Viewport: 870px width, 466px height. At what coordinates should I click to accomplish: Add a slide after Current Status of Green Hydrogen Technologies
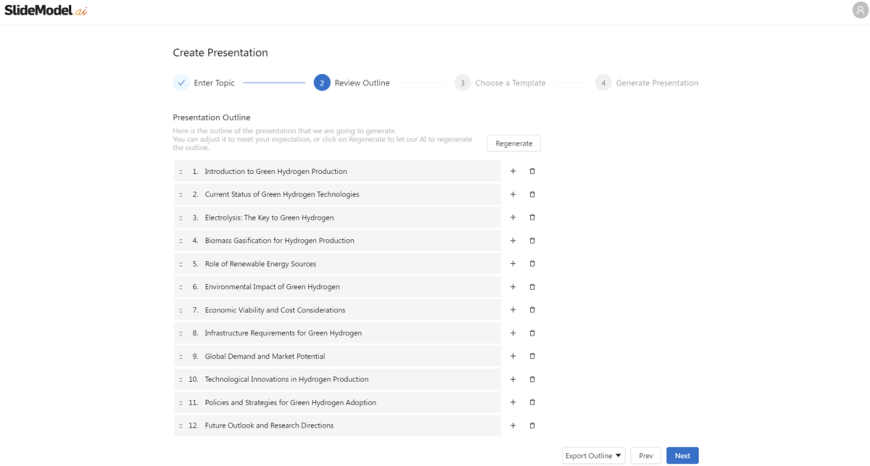click(513, 195)
